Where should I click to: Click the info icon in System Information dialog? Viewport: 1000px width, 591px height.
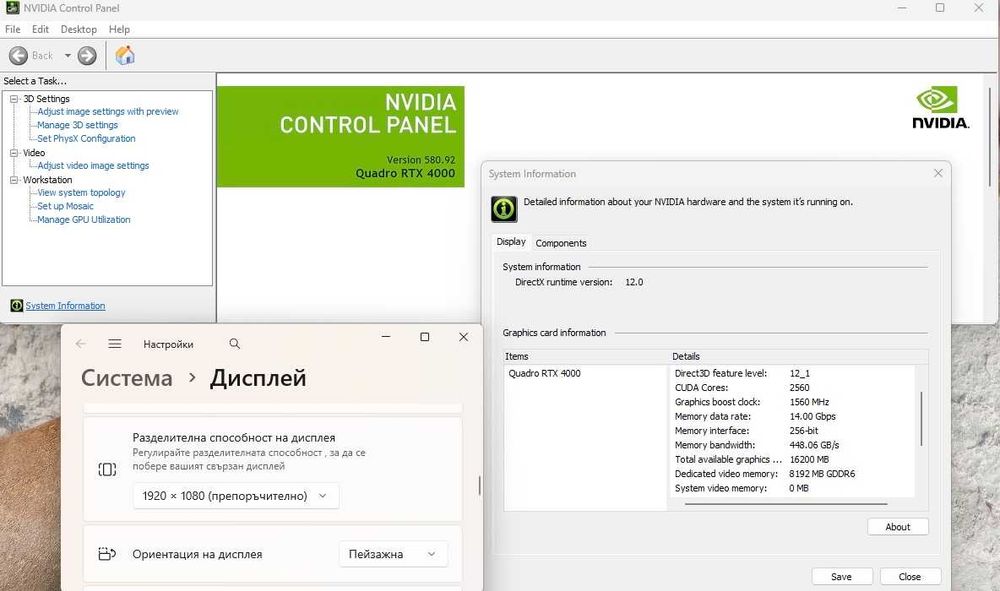[x=504, y=208]
